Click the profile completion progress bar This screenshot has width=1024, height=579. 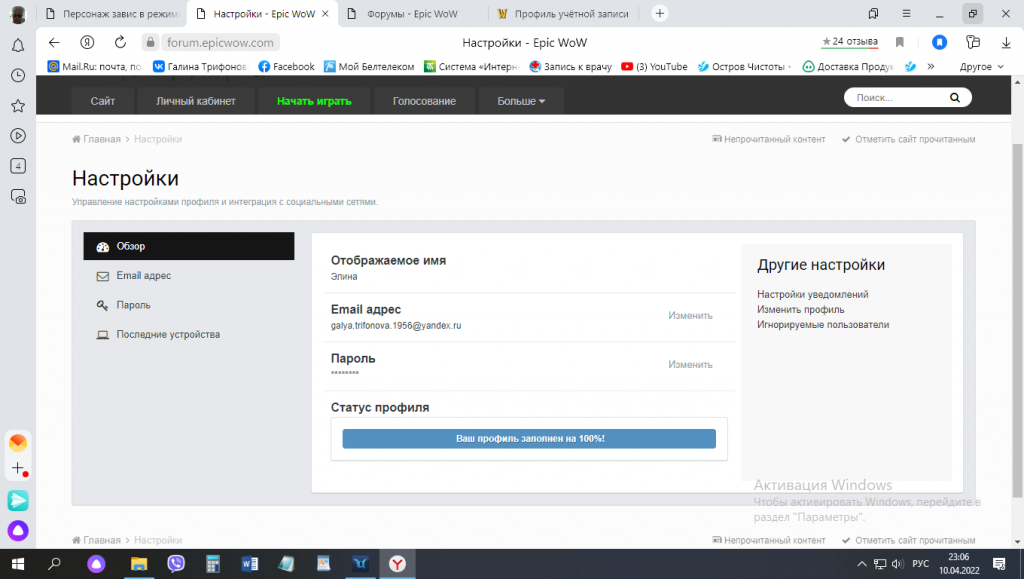pyautogui.click(x=529, y=439)
